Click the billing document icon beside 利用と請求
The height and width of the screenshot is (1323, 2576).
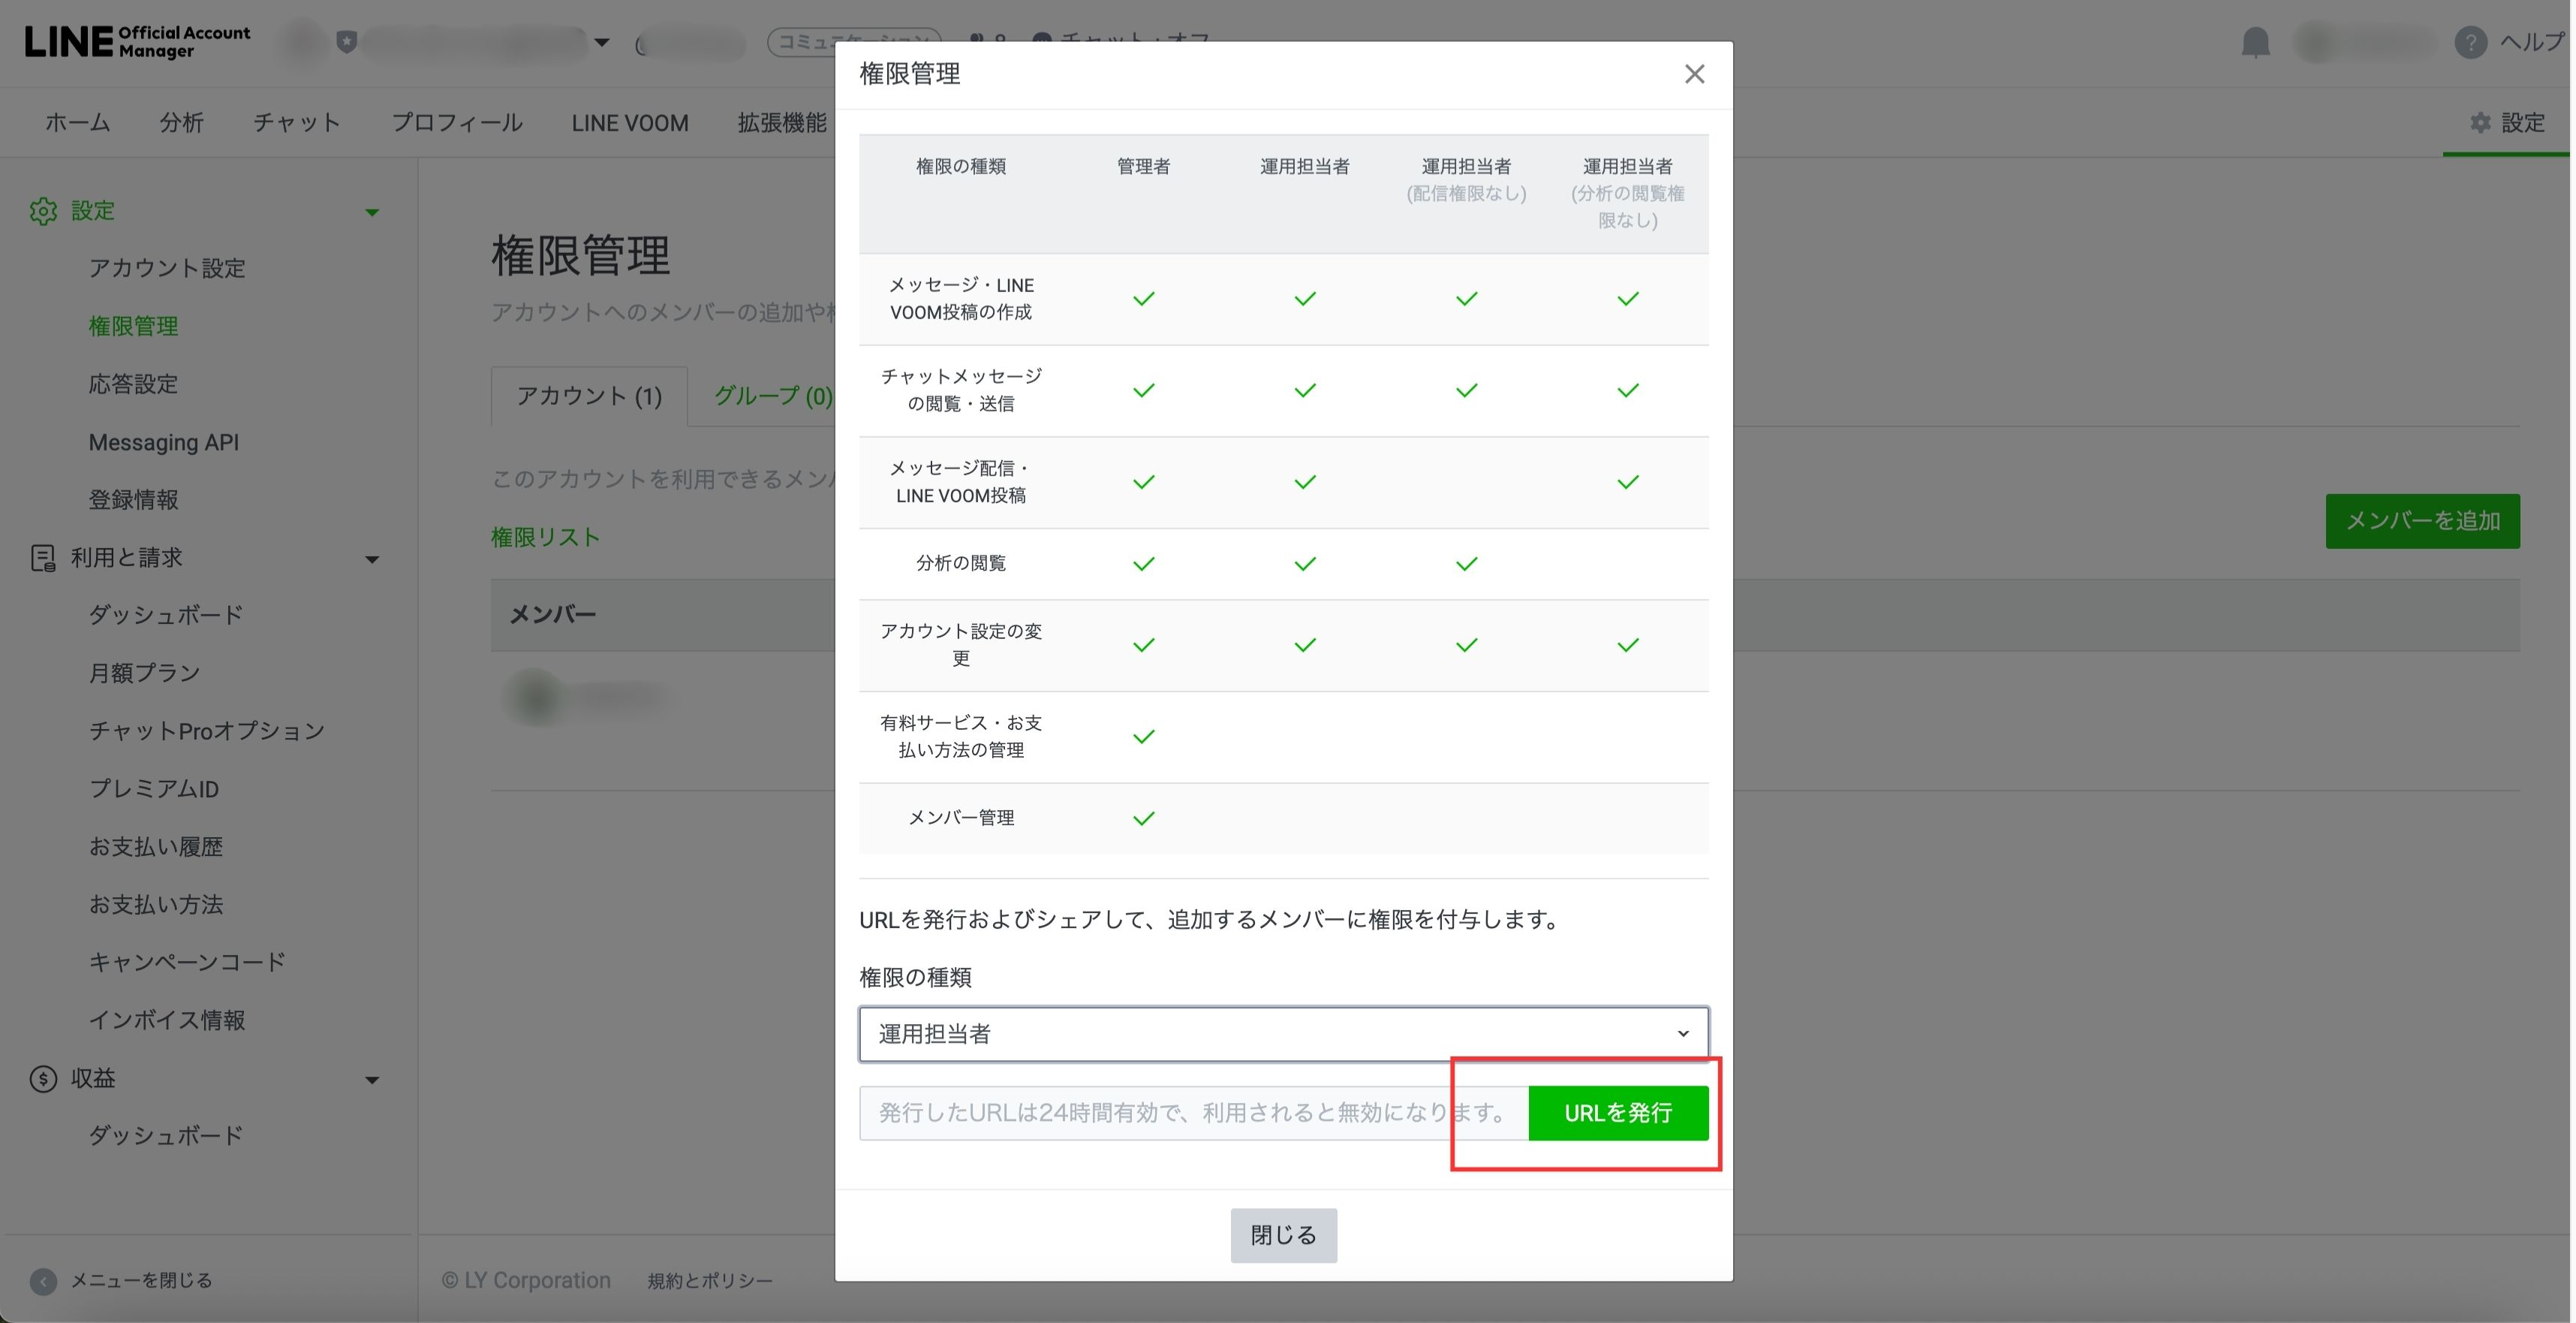43,558
